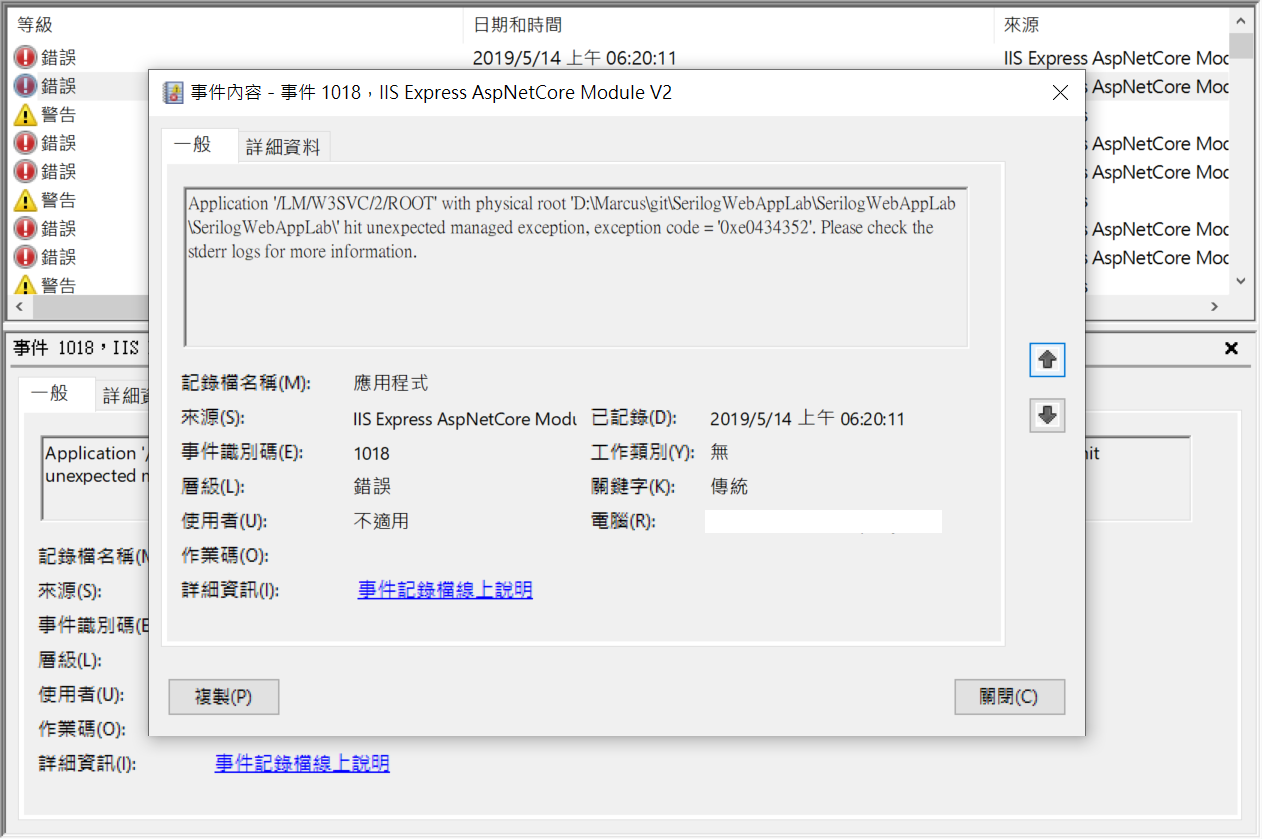Viewport: 1262px width, 839px height.
Task: Select the 一般 tab in the event dialog
Action: [199, 145]
